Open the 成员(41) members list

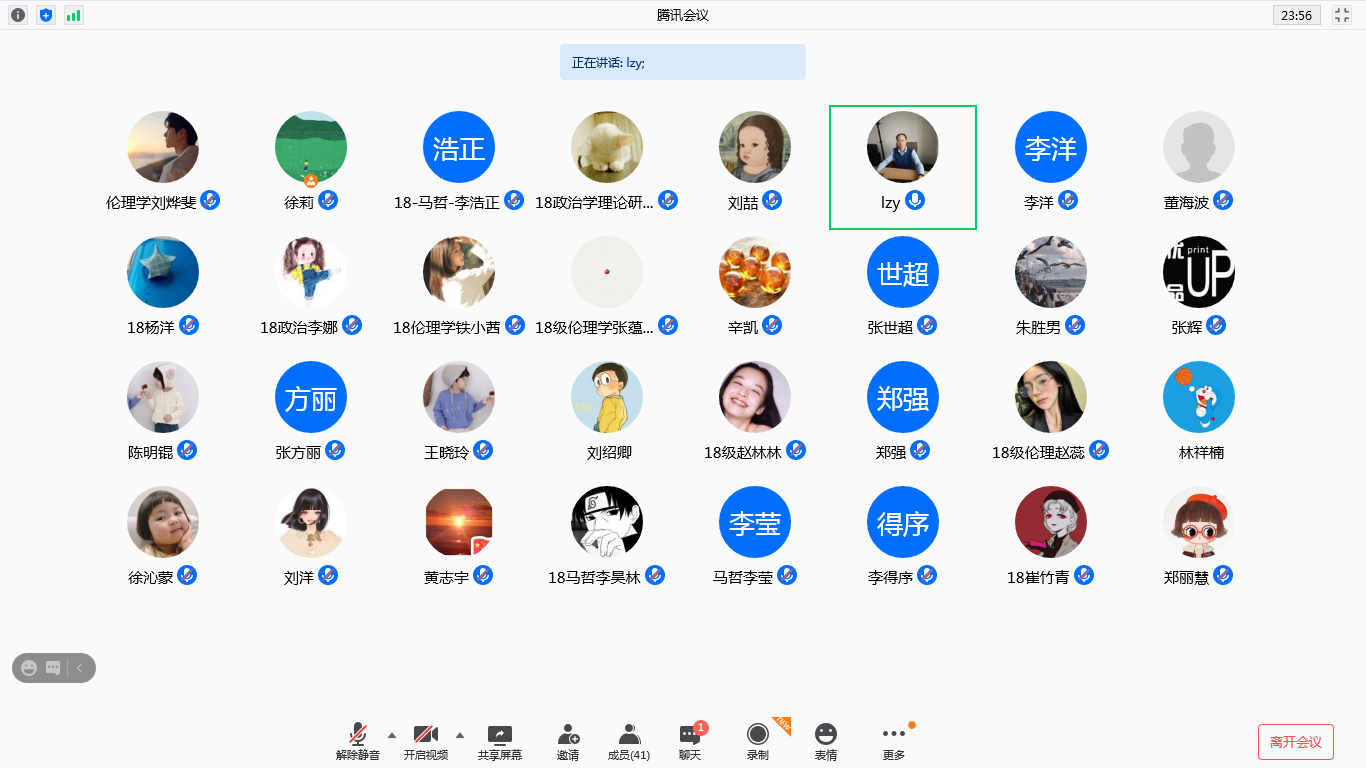tap(629, 741)
